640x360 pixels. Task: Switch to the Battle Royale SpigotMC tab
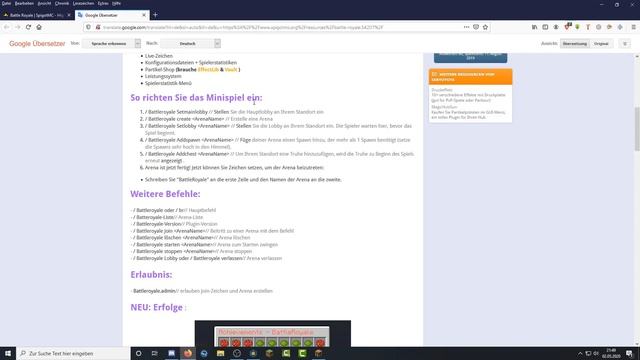[37, 15]
